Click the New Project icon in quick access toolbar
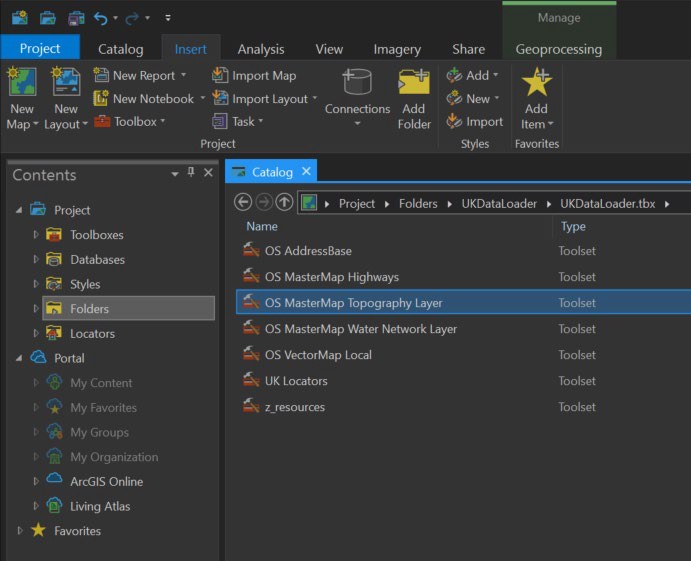 (20, 18)
